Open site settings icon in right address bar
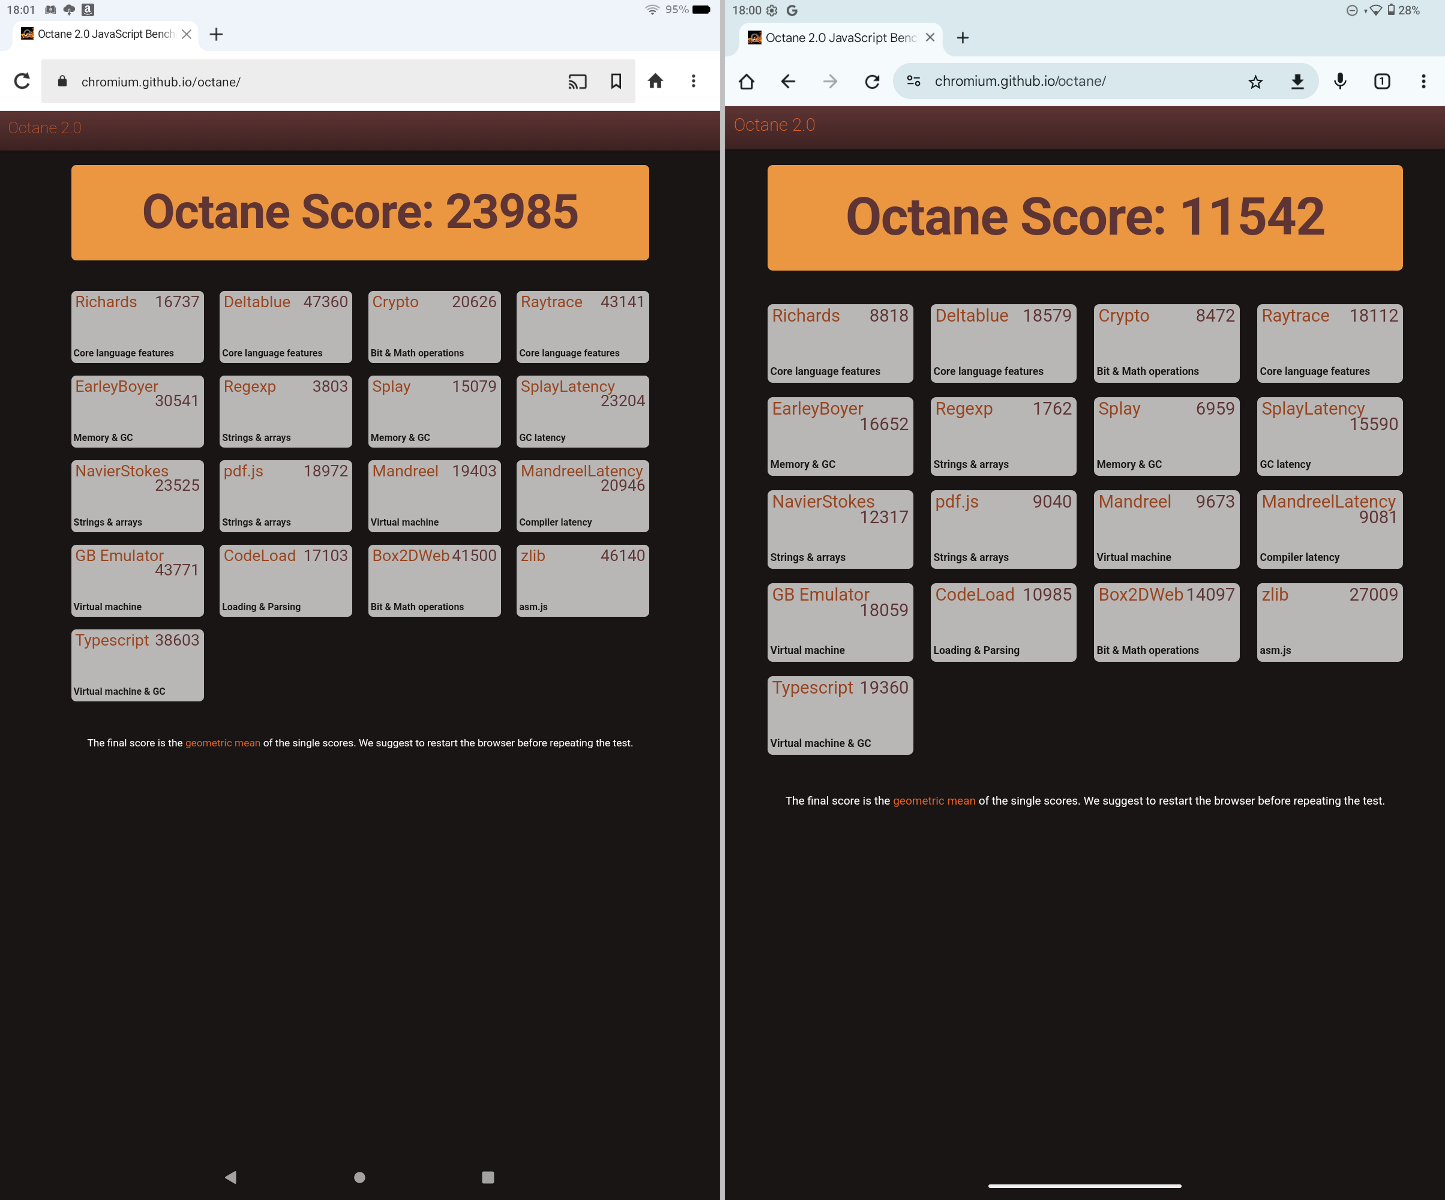Viewport: 1445px width, 1200px height. (x=913, y=81)
